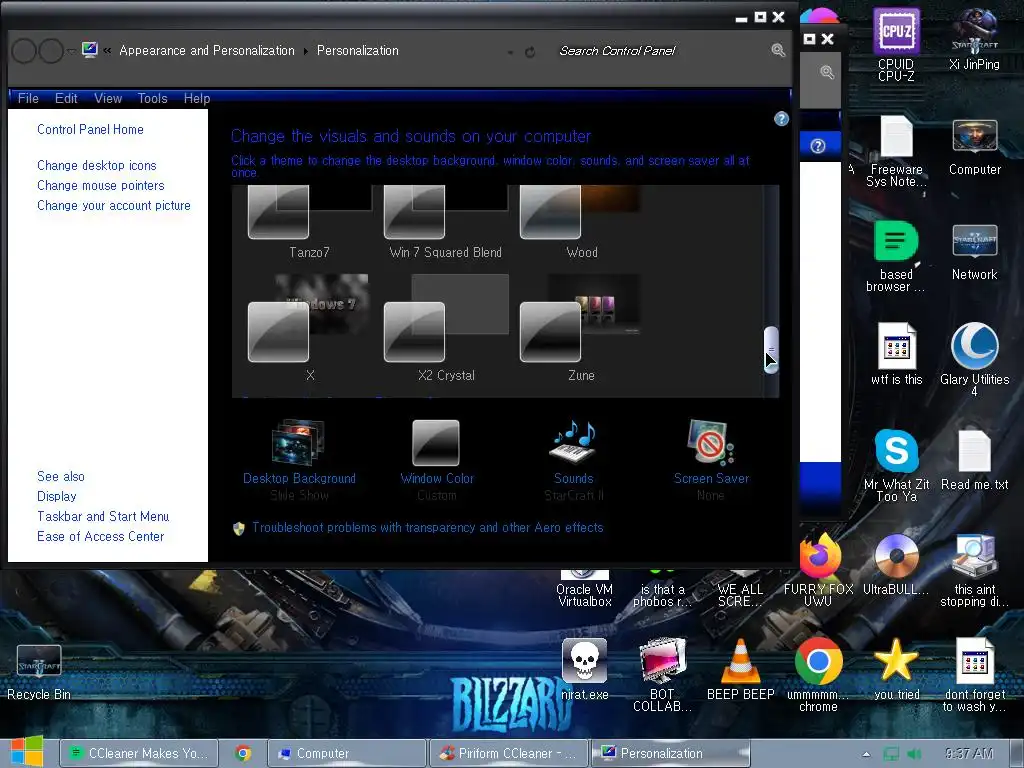Open the wtf is this file
The height and width of the screenshot is (768, 1024).
click(x=896, y=353)
